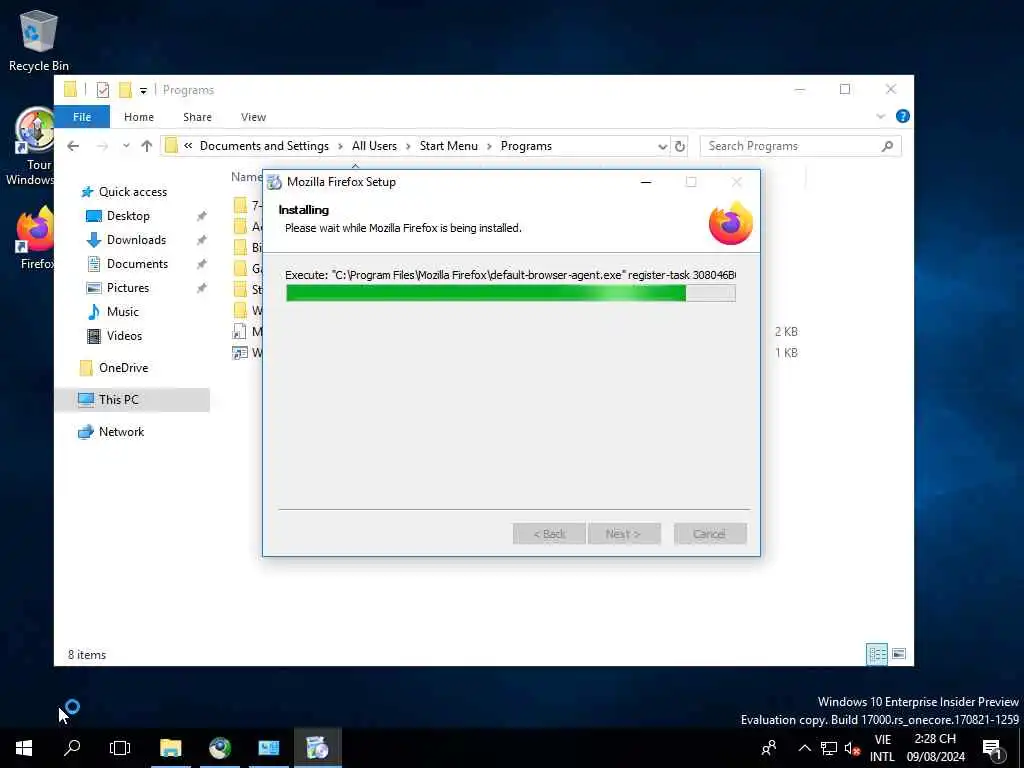Viewport: 1024px width, 768px height.
Task: Select Music in the navigation pane
Action: [x=122, y=312]
